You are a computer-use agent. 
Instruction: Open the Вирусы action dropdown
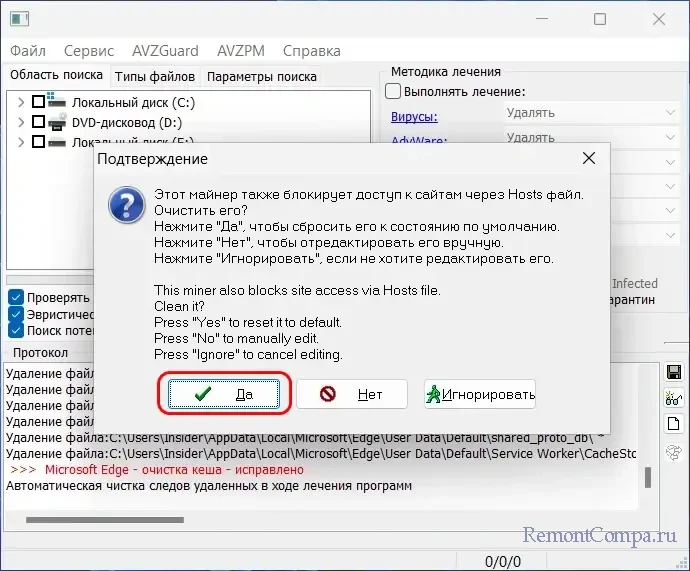tap(670, 114)
